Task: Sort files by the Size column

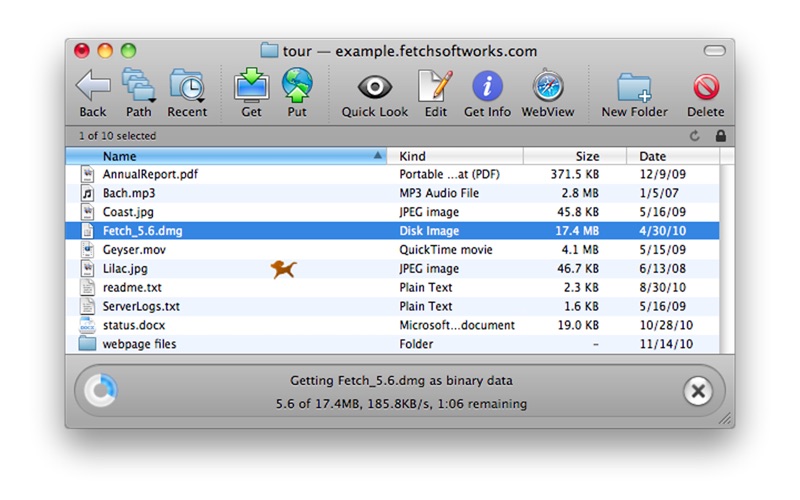Action: 574,156
